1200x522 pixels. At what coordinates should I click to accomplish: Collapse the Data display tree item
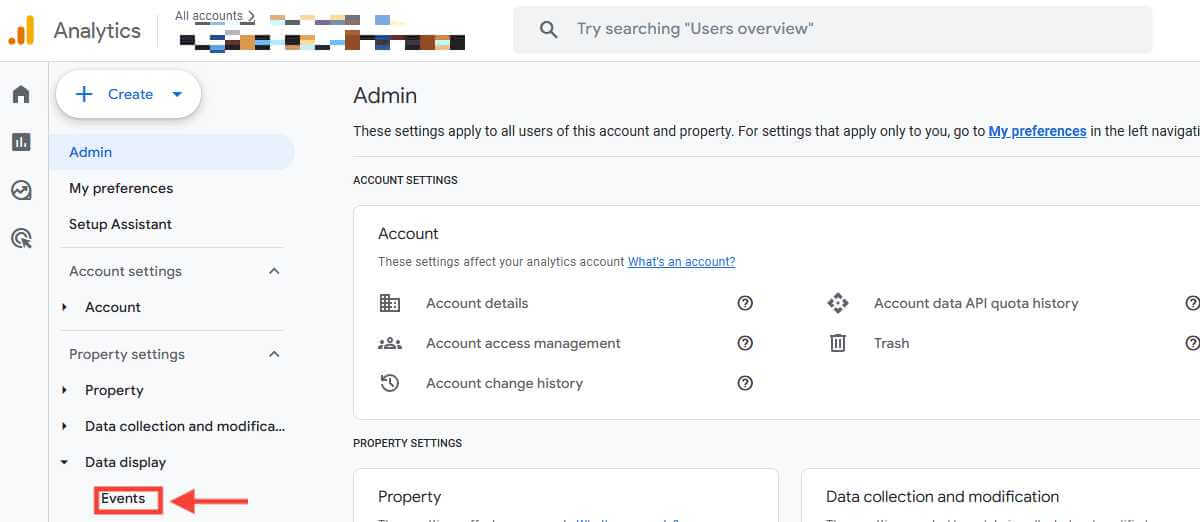65,462
